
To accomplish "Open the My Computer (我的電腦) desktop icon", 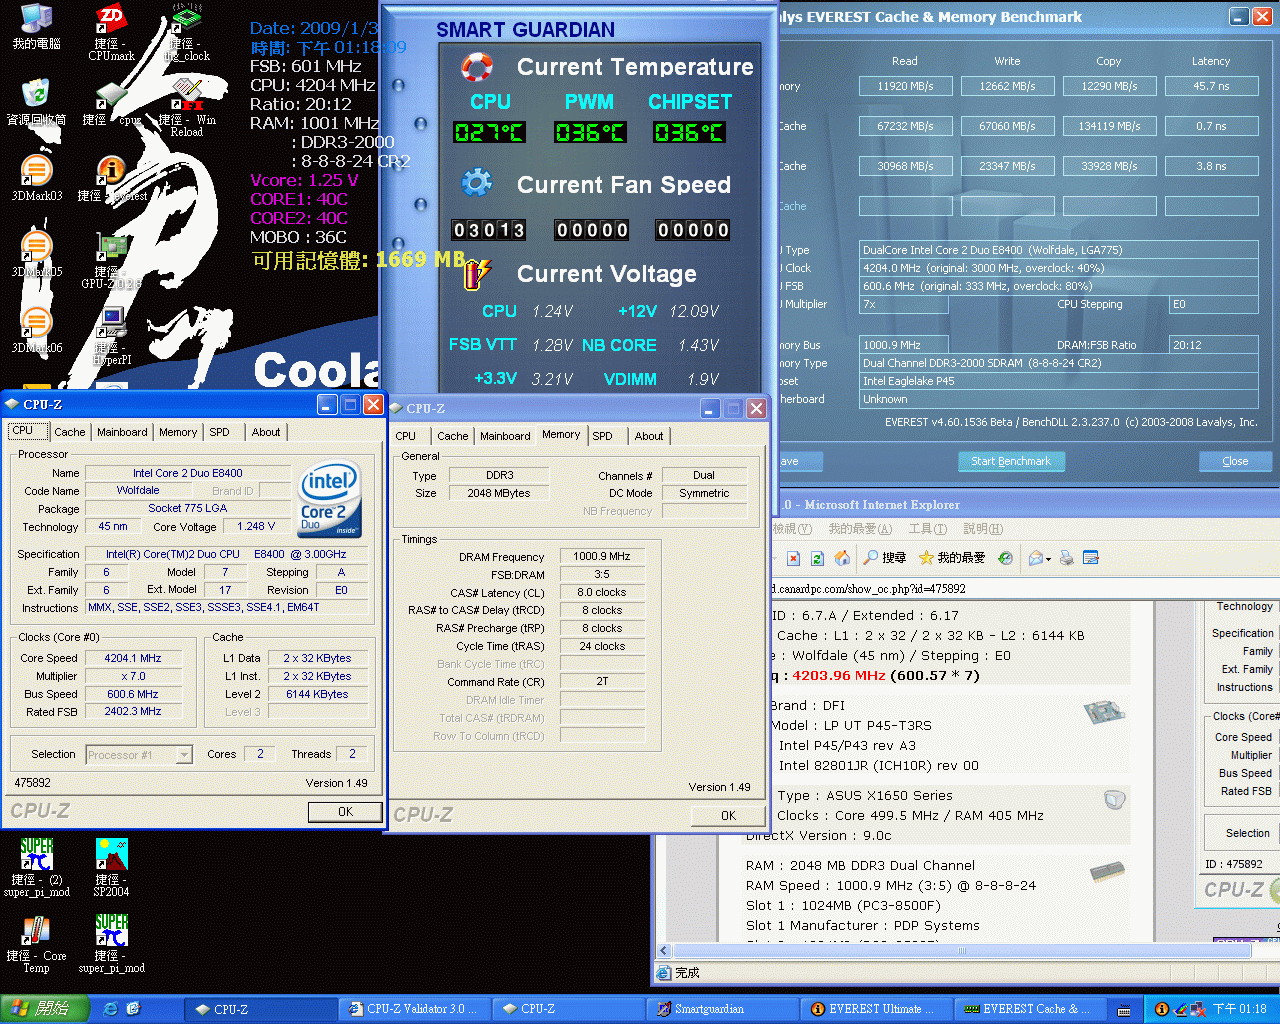I will click(x=37, y=27).
